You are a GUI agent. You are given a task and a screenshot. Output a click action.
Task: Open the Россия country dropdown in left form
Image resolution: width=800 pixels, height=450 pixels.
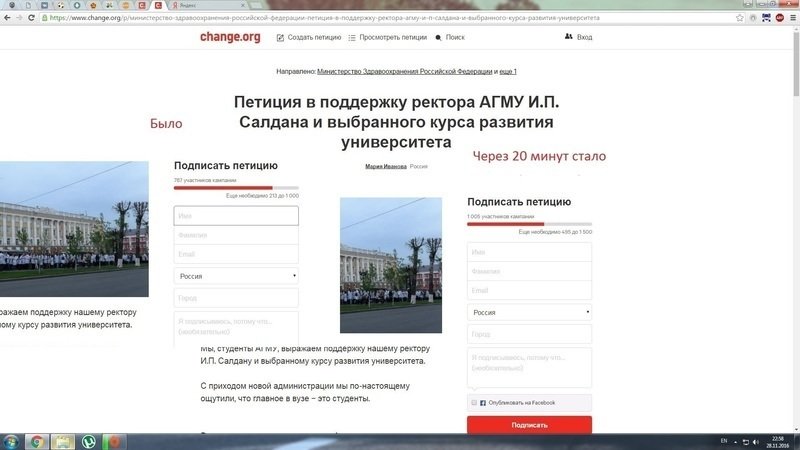[236, 275]
